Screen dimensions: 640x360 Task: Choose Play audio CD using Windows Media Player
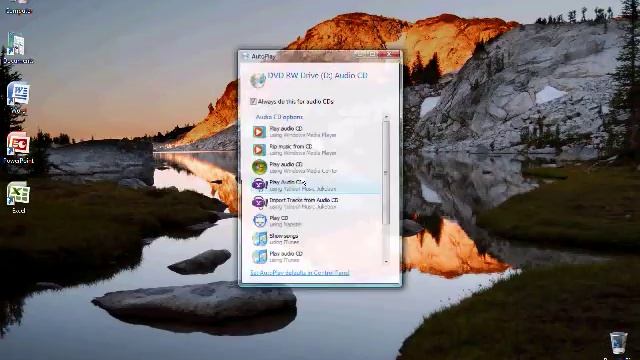[316, 131]
